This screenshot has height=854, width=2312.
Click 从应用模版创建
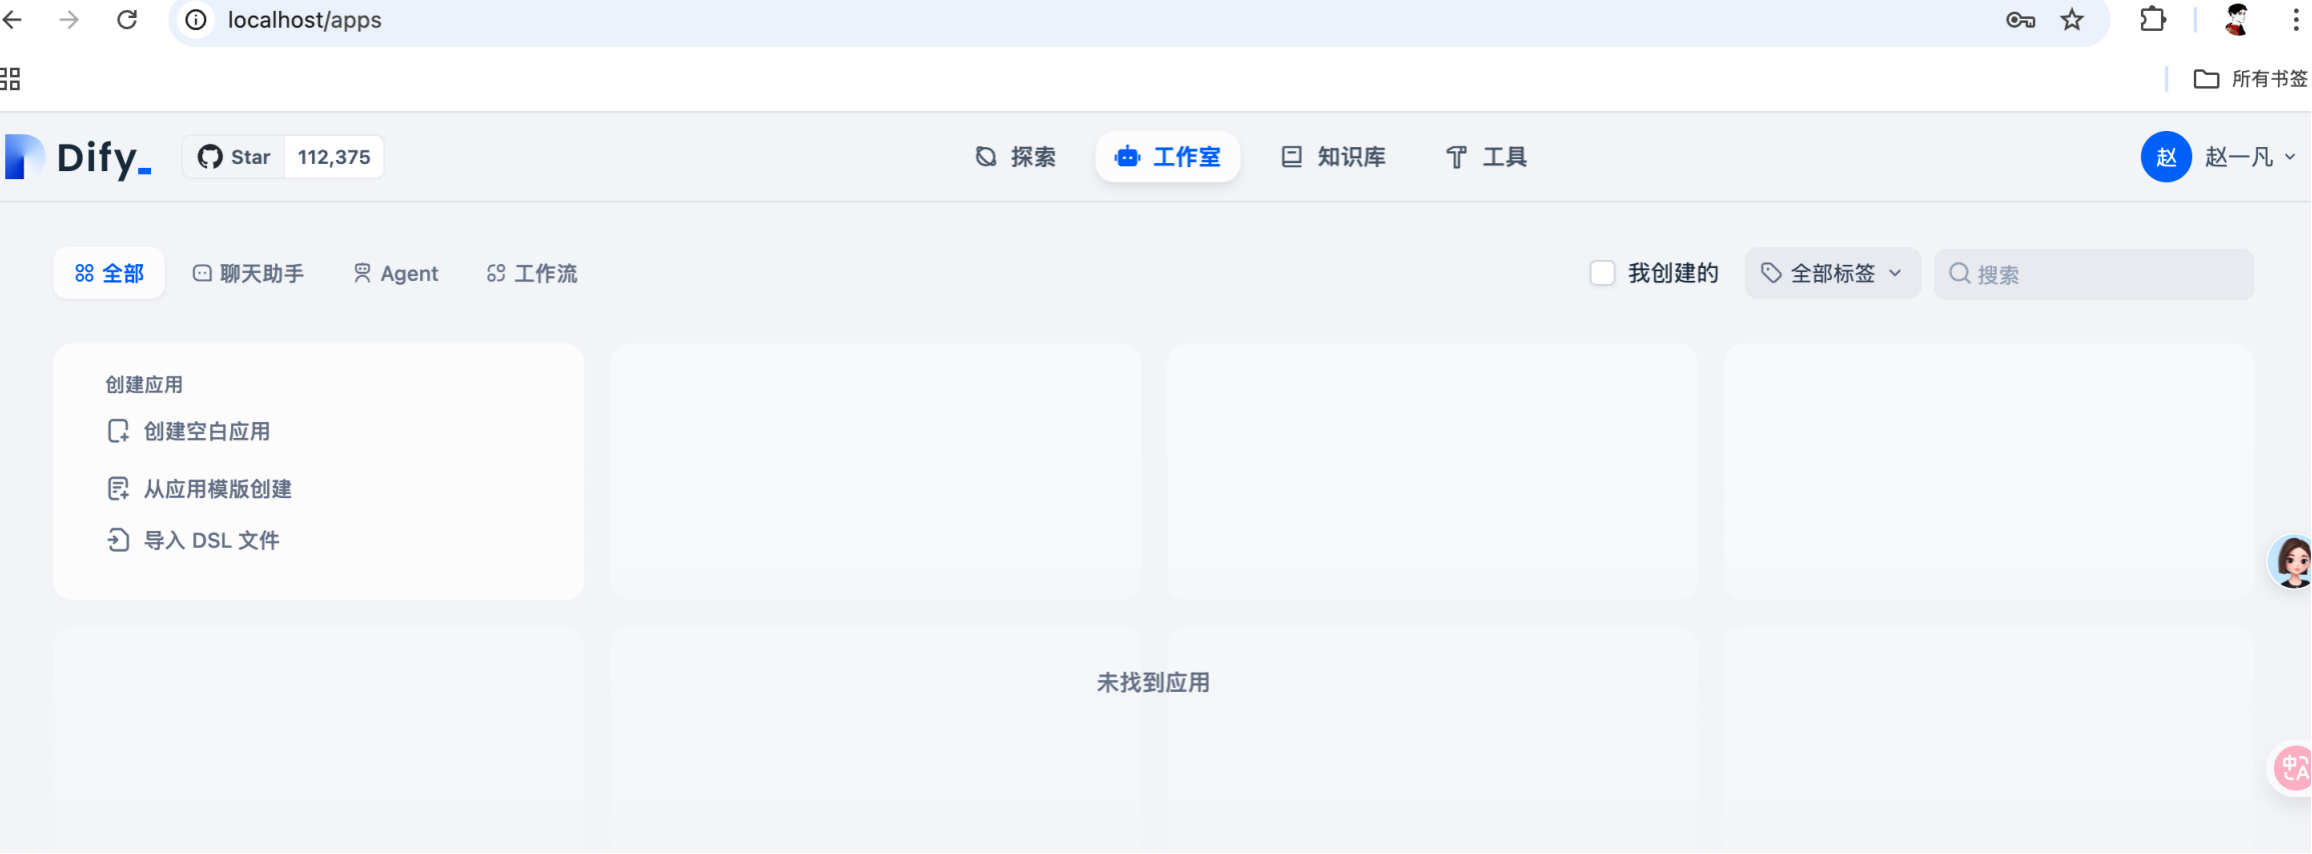(199, 489)
